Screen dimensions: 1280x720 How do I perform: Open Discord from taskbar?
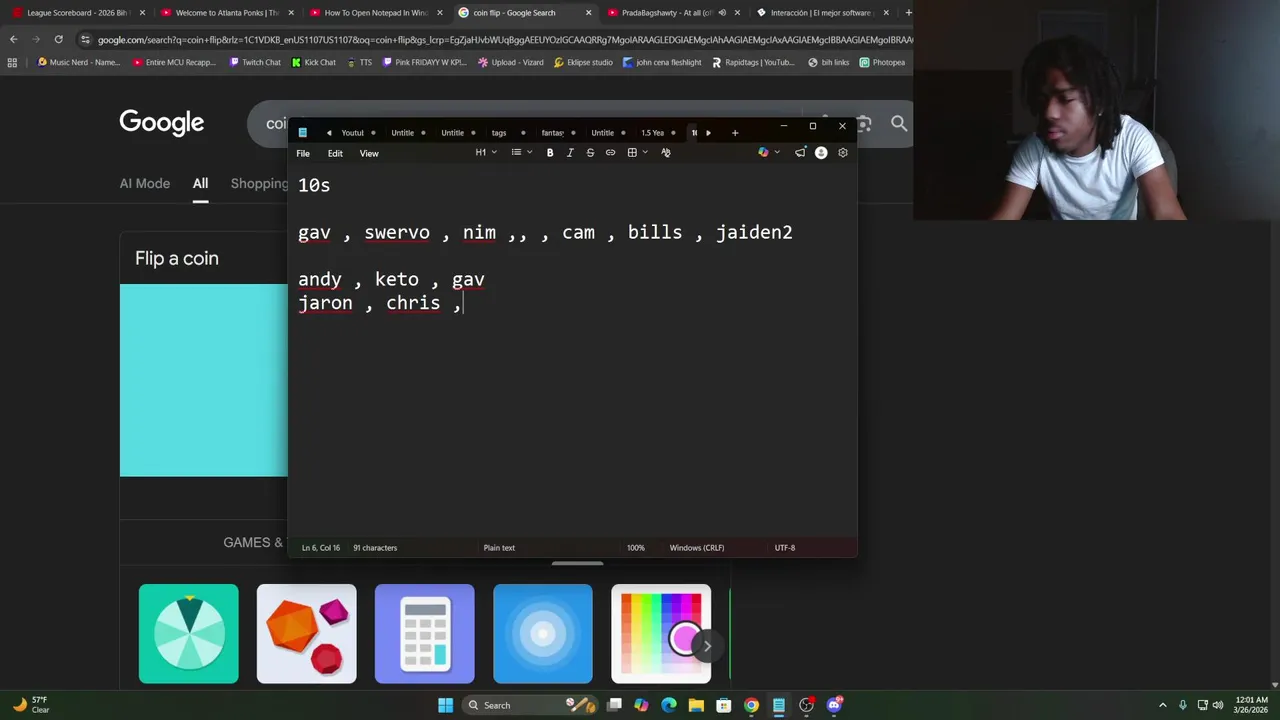[834, 705]
